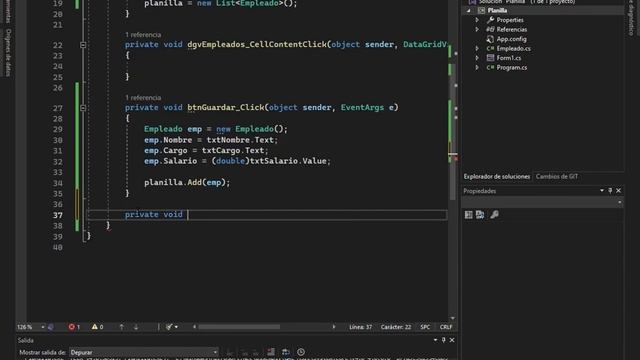Click line number 29 in the gutter
Screen dimensions: 640x360
tap(58, 129)
